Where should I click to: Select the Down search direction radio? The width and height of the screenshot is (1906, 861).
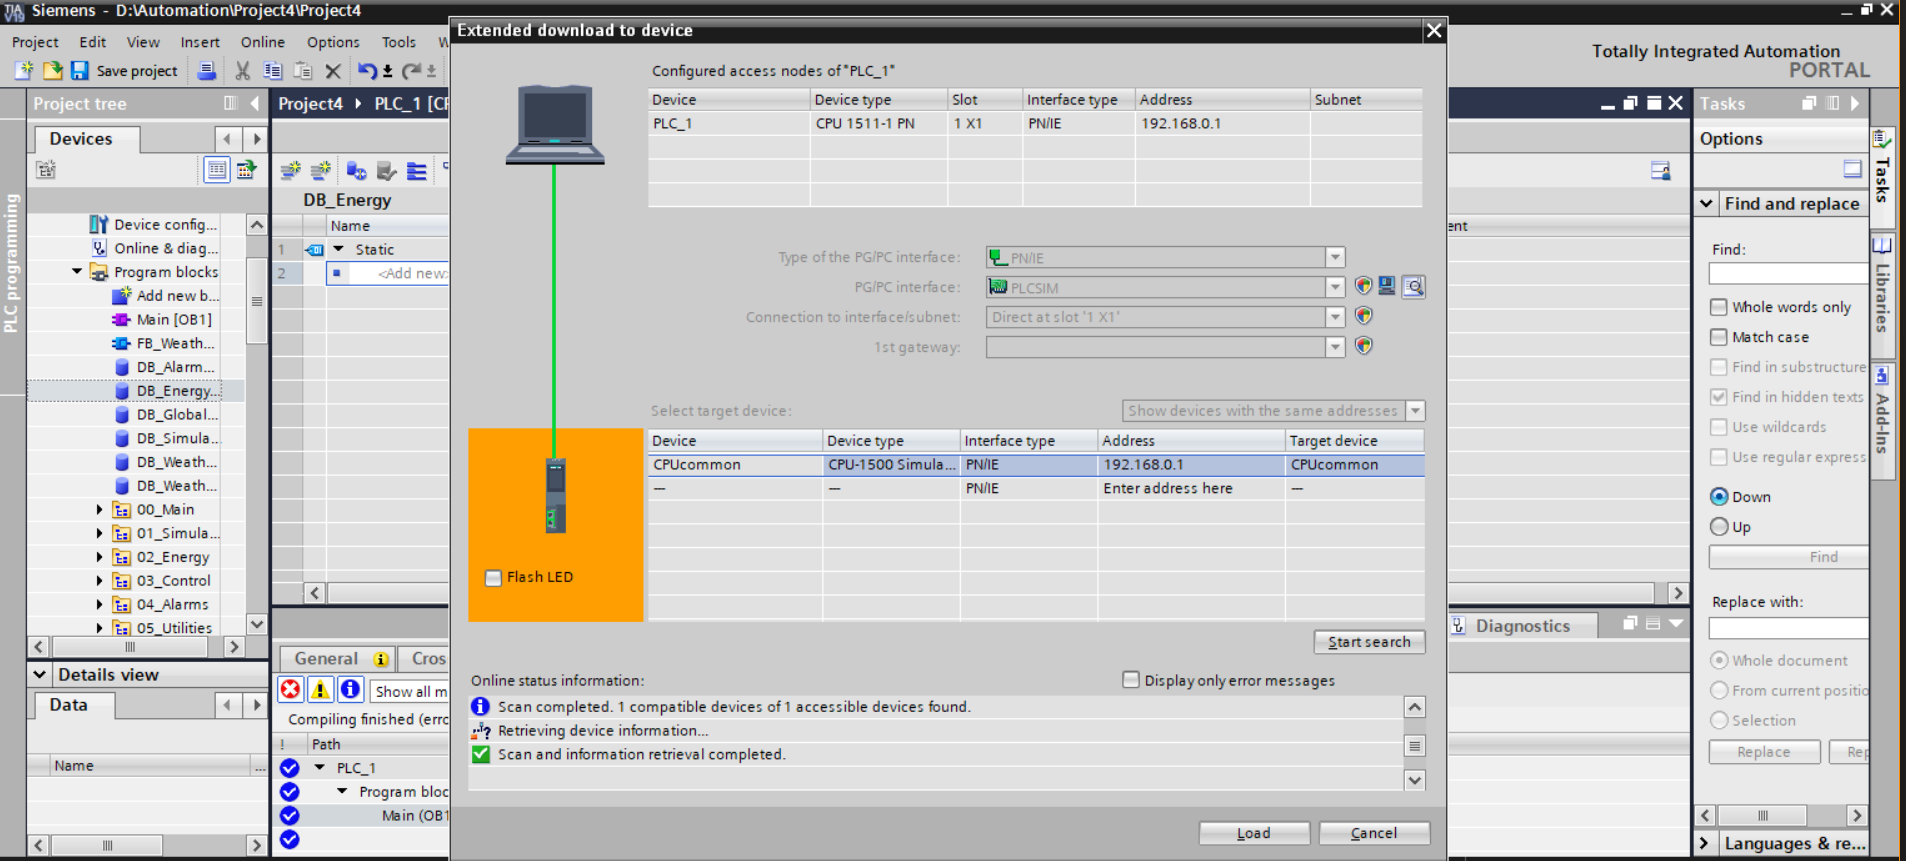[1719, 496]
